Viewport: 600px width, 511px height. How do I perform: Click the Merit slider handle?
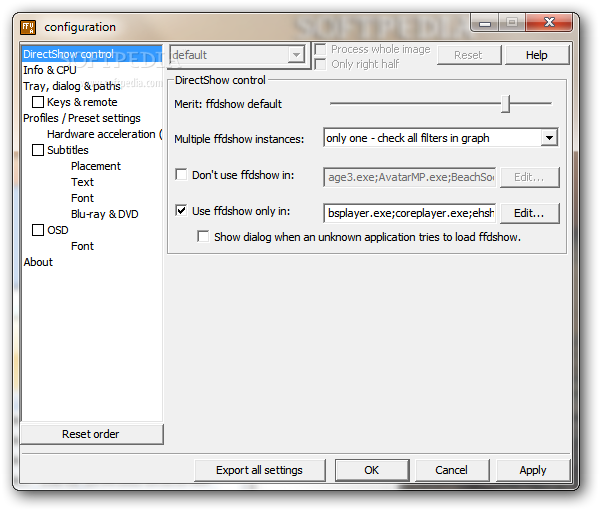[x=505, y=104]
